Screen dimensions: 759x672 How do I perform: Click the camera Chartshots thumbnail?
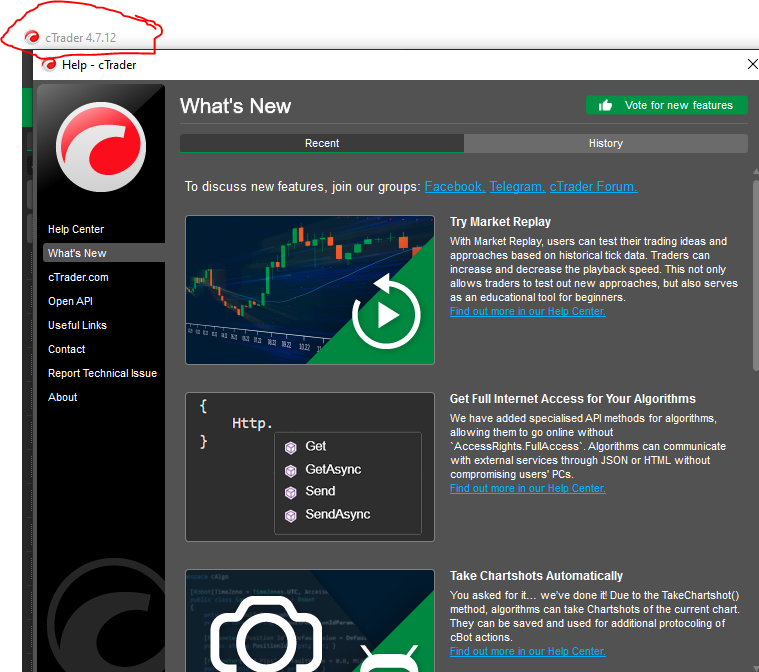coord(310,621)
